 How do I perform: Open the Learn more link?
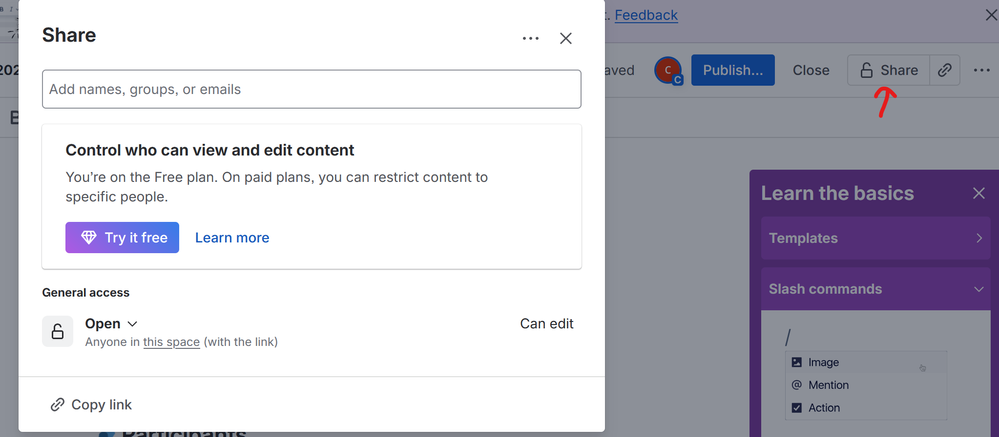[232, 237]
